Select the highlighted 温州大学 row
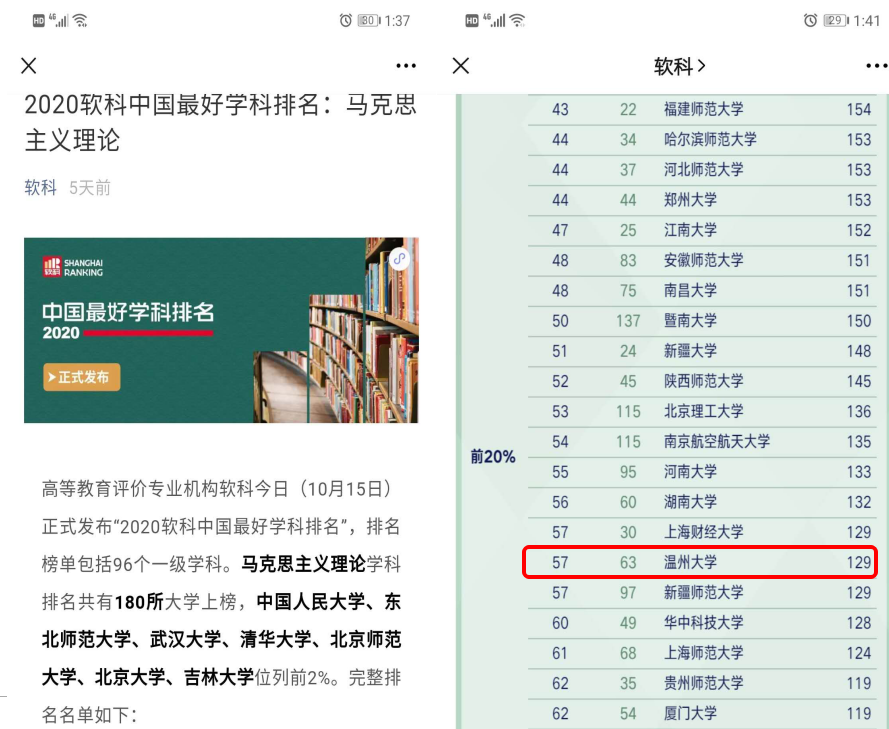 (700, 562)
